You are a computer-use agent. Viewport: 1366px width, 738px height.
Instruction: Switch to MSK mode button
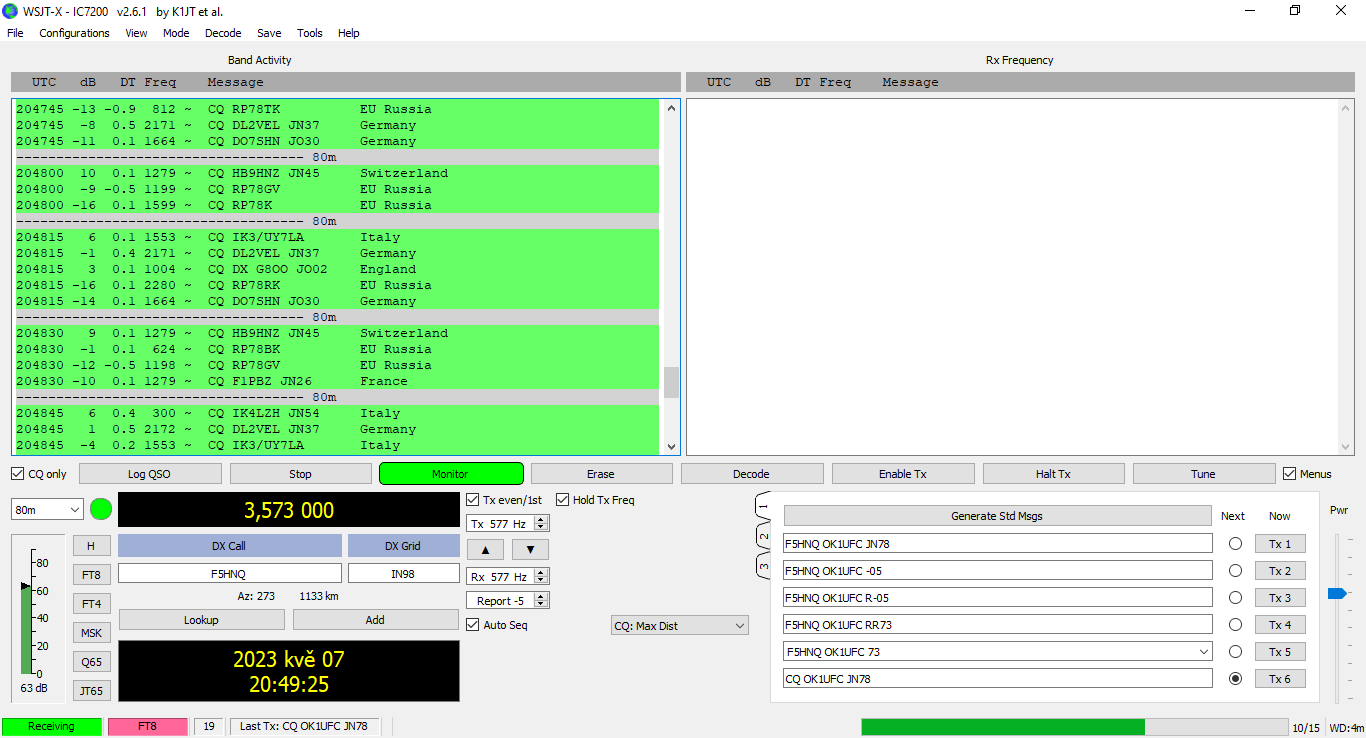point(91,633)
